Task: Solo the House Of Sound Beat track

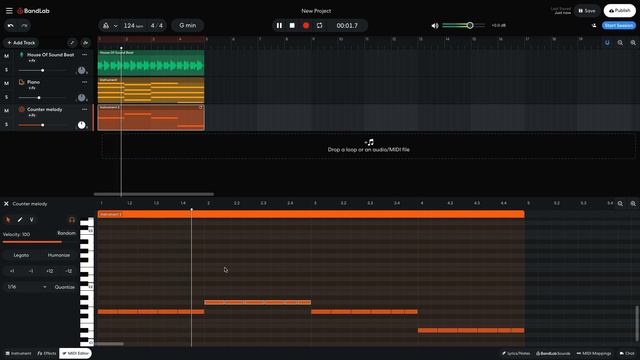Action: click(6, 70)
